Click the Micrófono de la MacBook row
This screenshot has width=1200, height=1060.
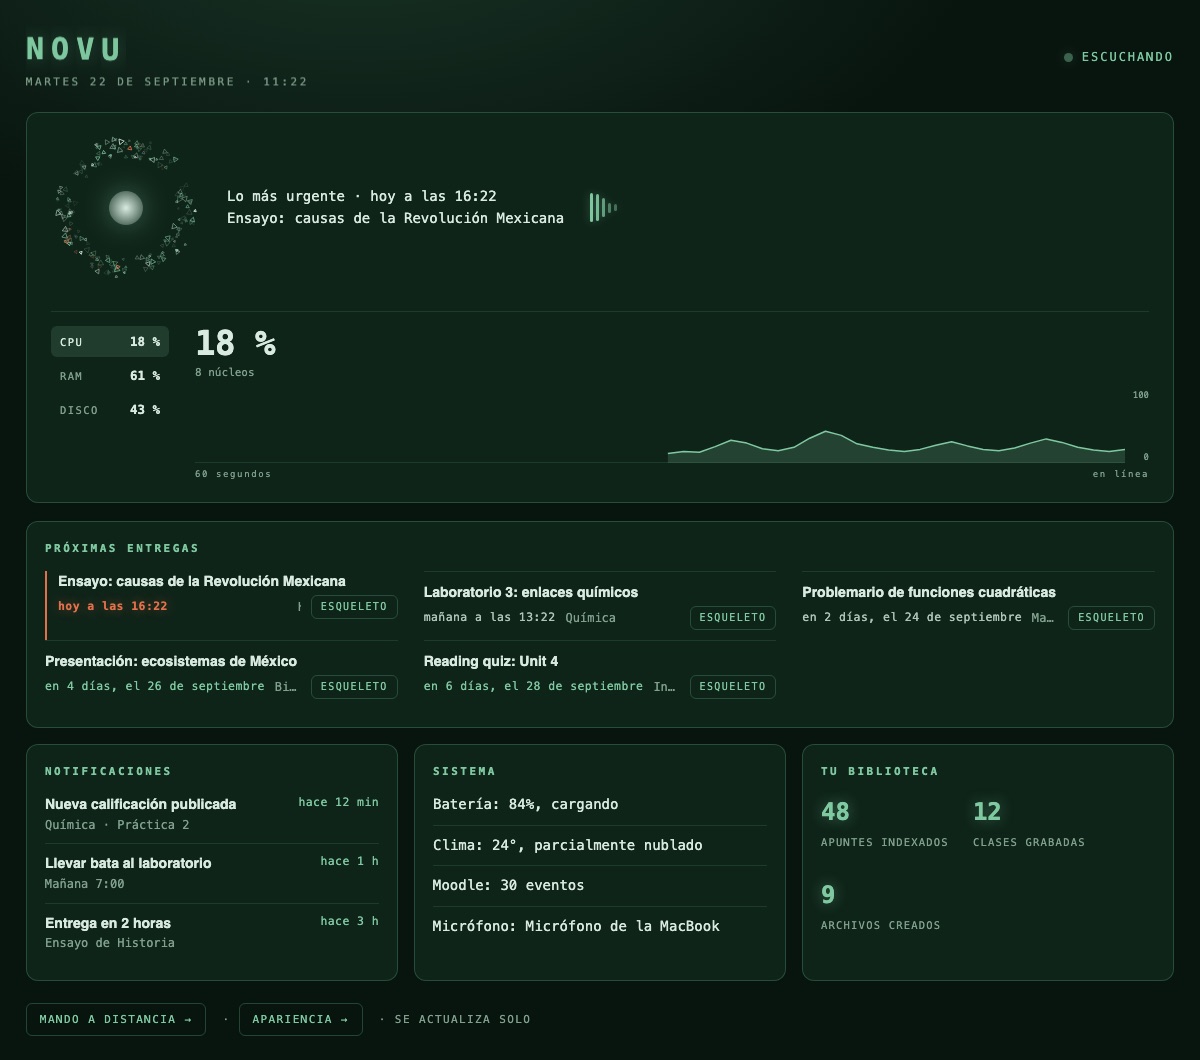(600, 926)
